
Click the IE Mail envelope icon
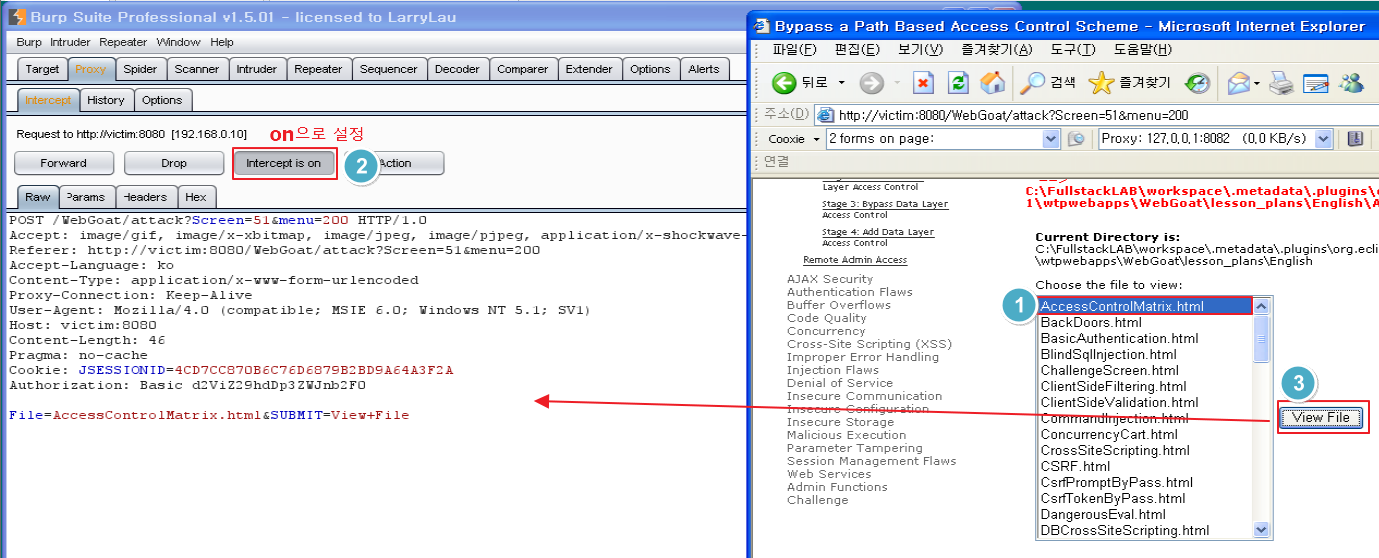point(1239,82)
